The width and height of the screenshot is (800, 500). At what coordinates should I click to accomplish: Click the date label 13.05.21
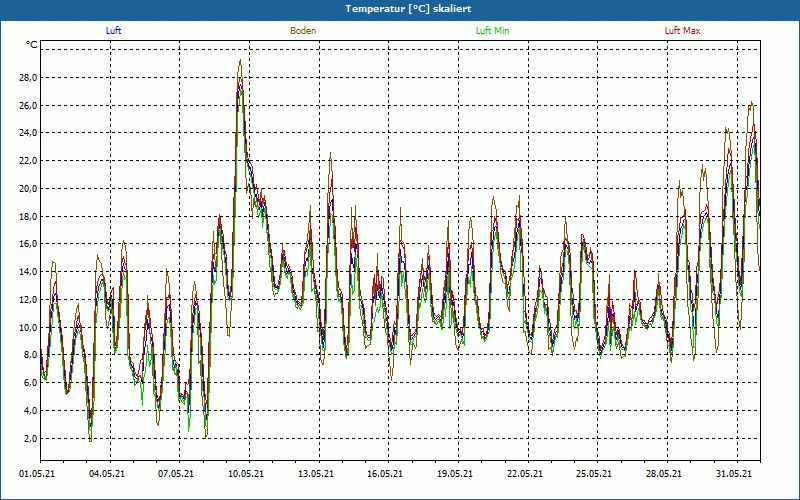[x=316, y=474]
